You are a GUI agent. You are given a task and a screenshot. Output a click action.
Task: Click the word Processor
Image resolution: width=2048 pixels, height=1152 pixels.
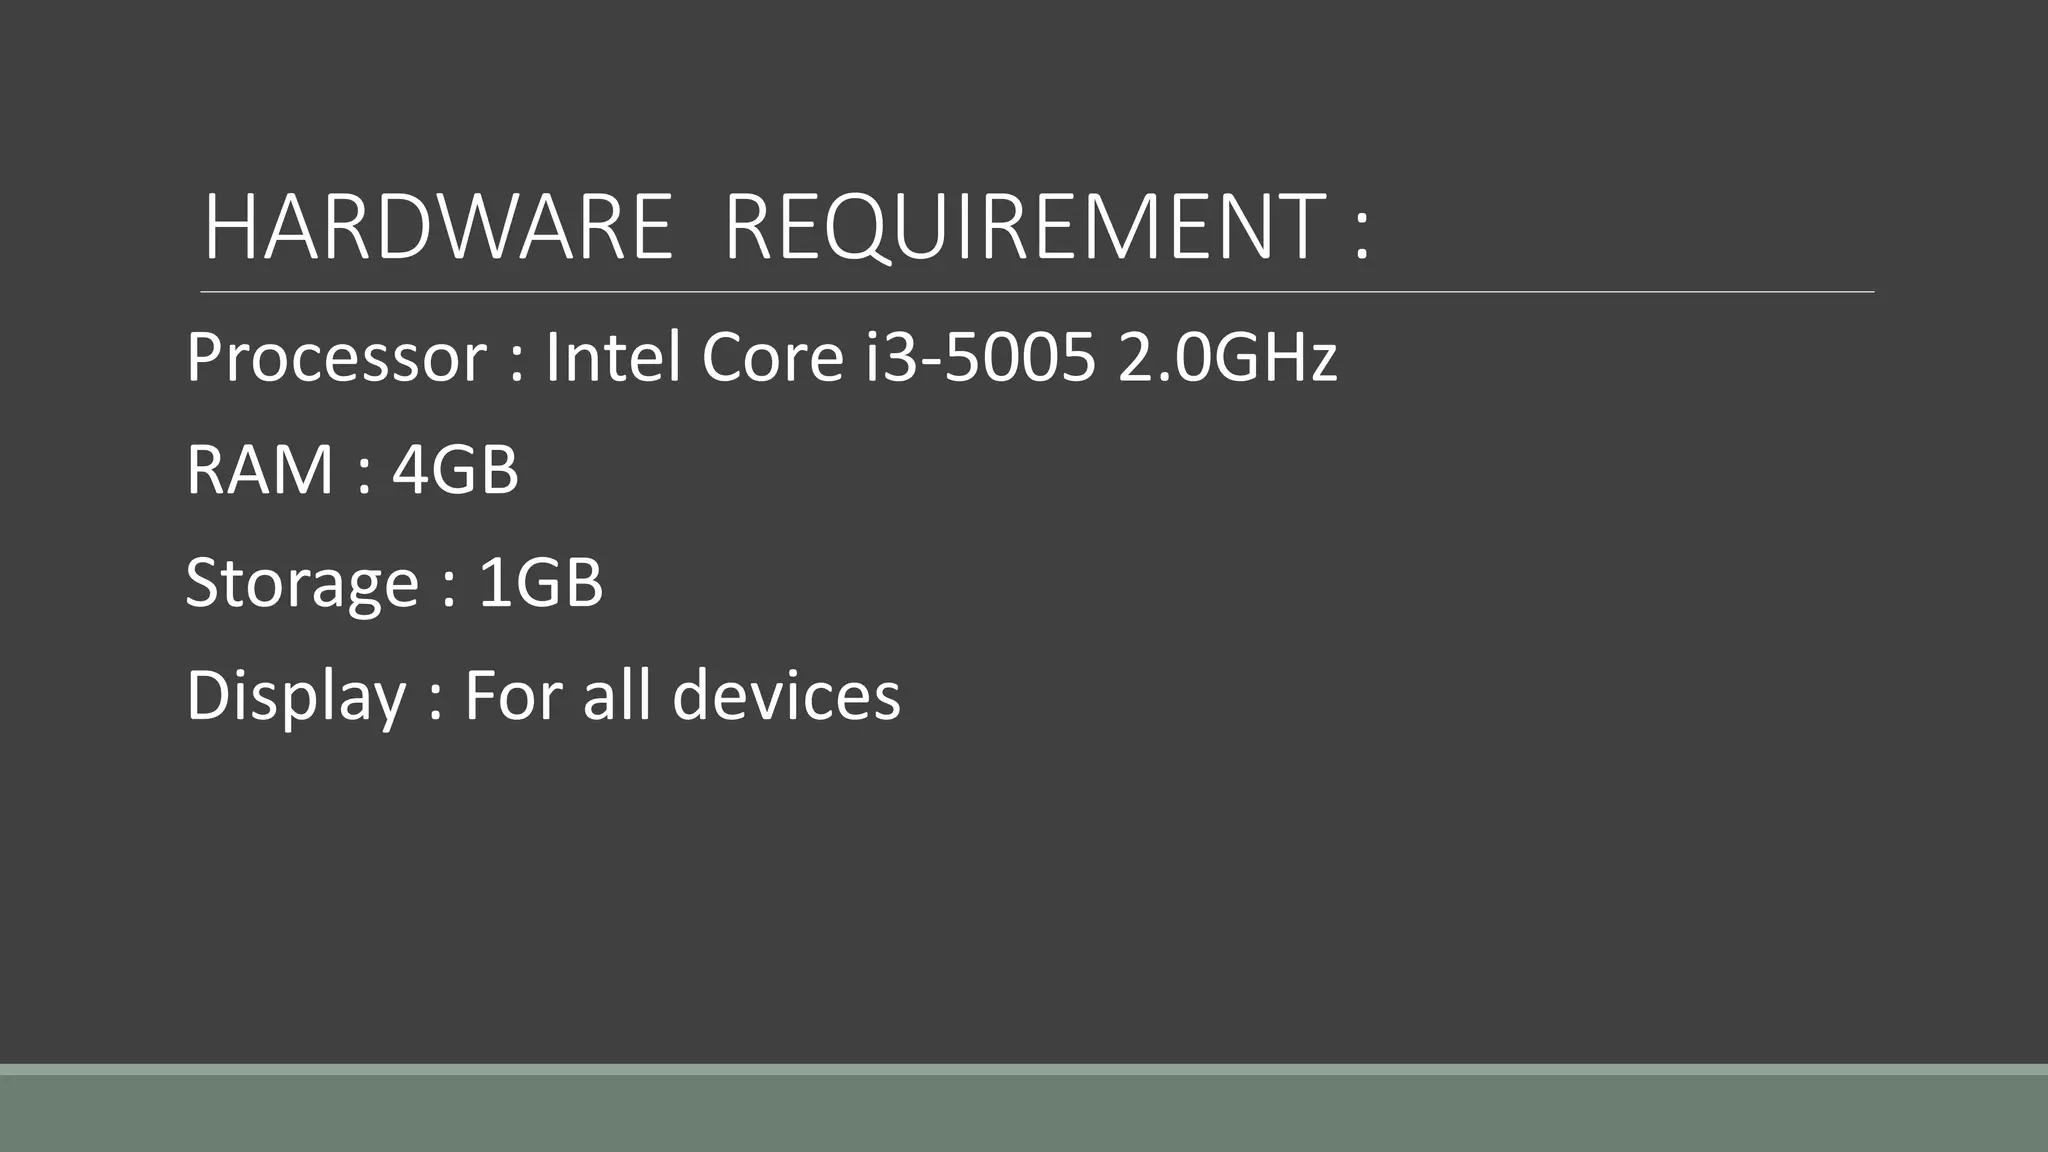[x=336, y=358]
